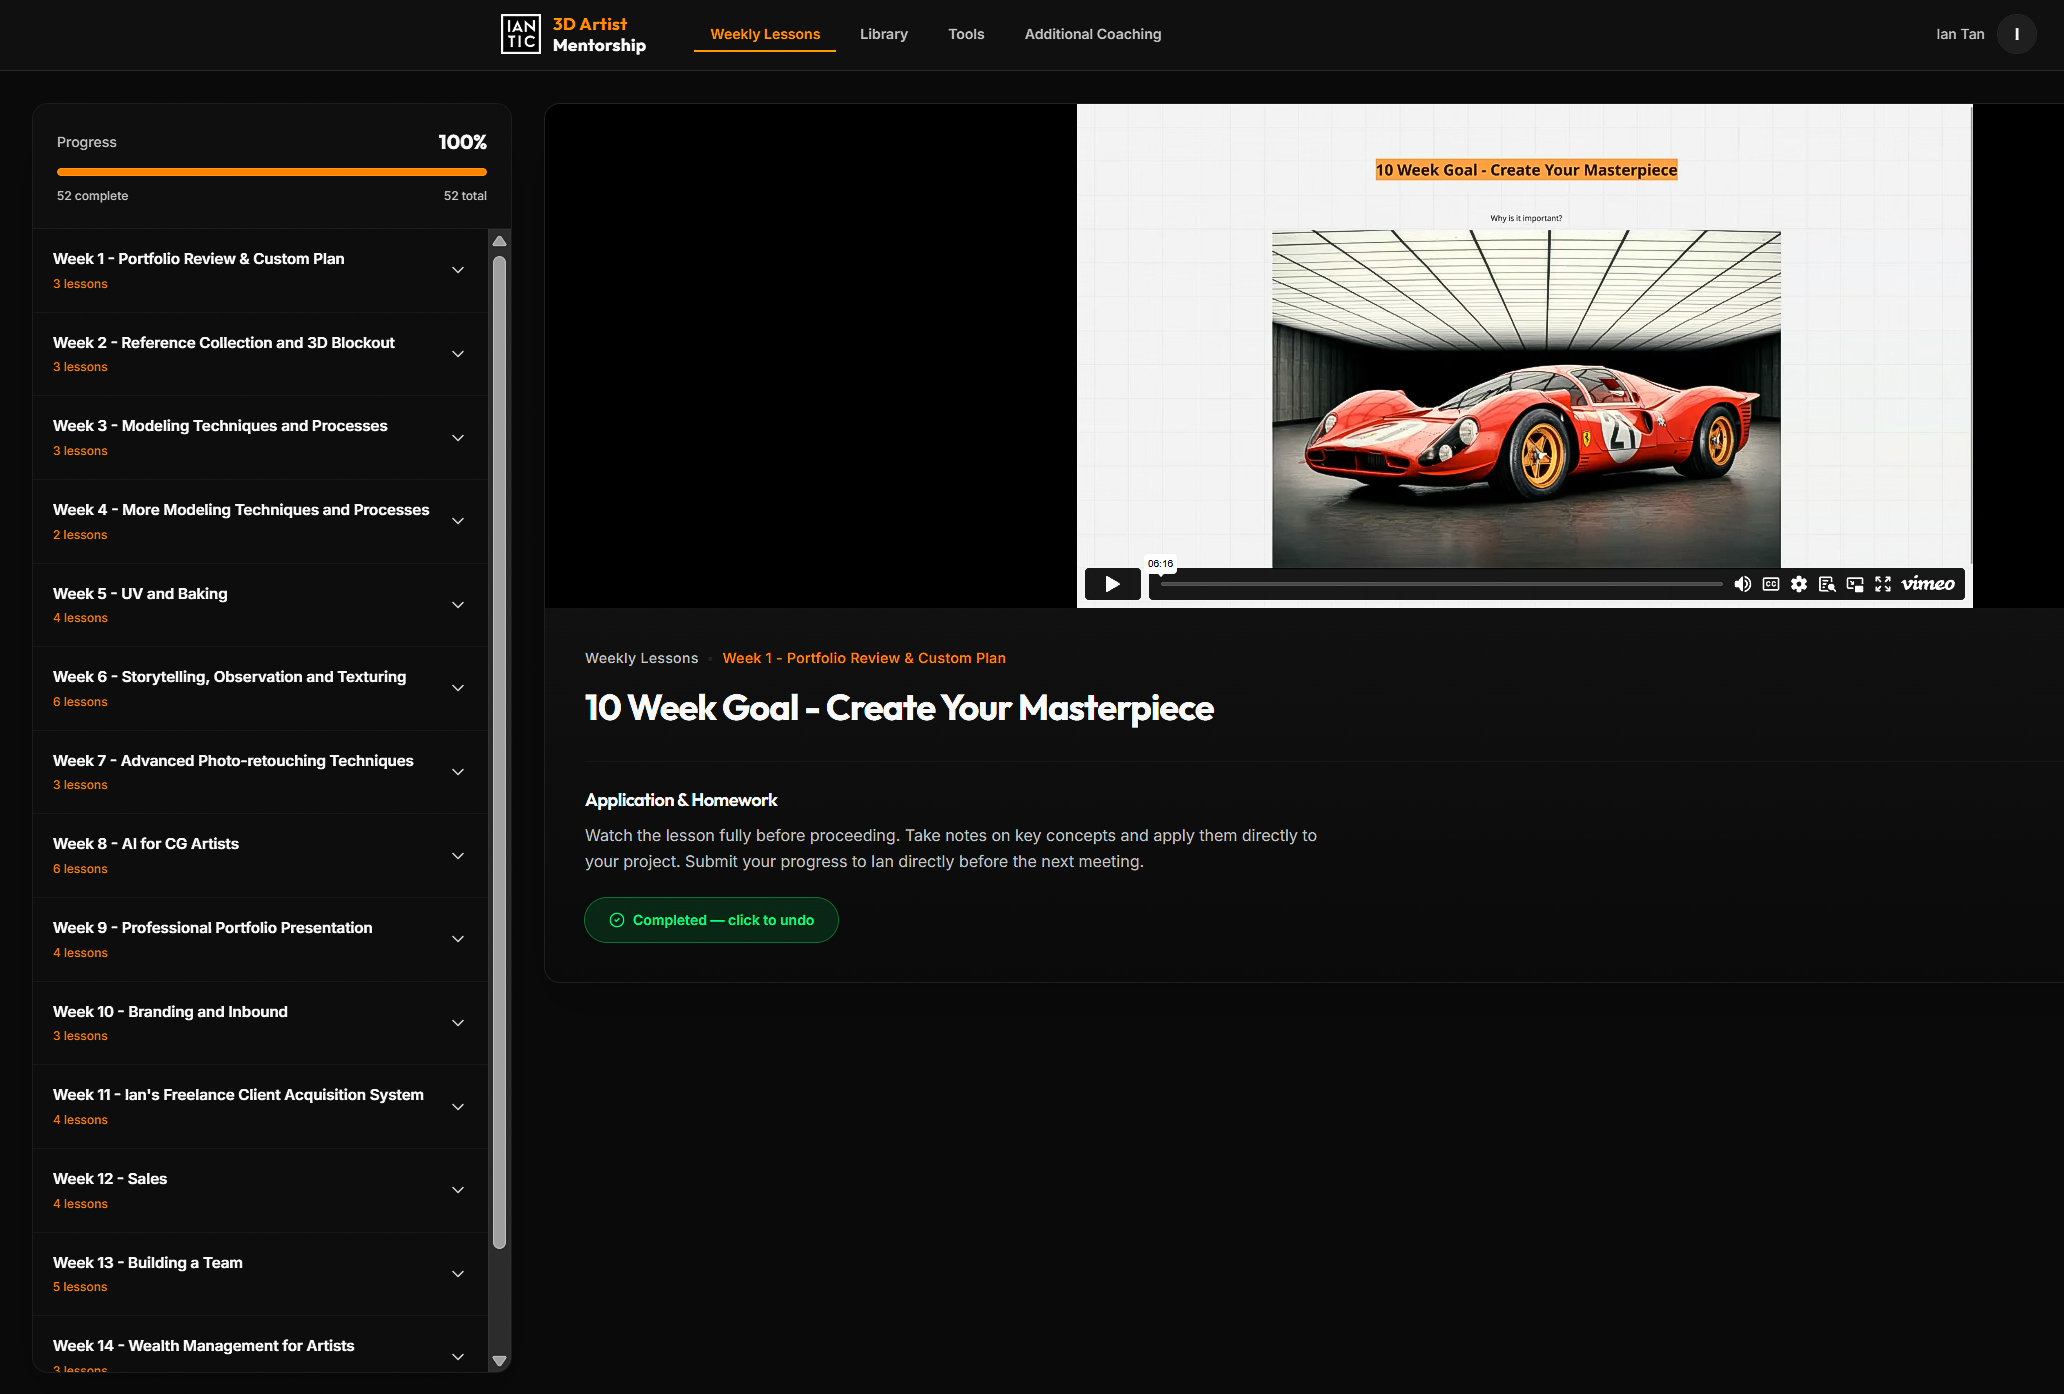Click the sidebar scrollbar thumb
2064x1394 pixels.
click(500, 752)
